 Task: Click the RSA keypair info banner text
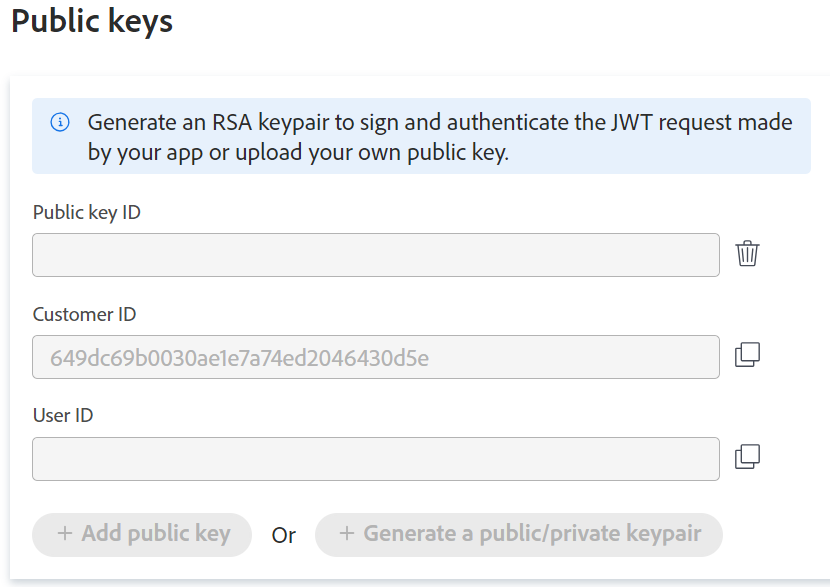[x=435, y=136]
